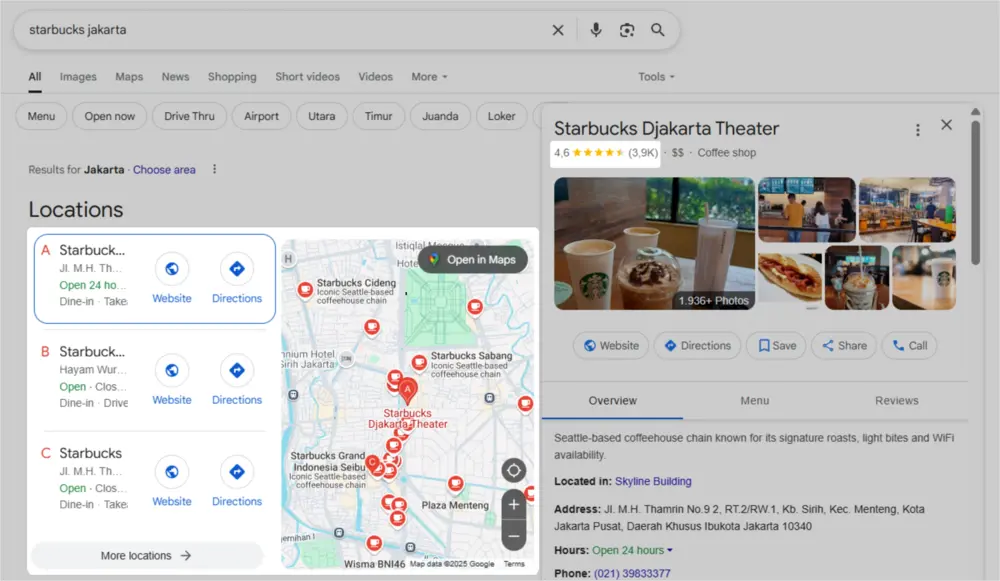Open three-dot menu in Starbucks Djakarta Theater panel
The height and width of the screenshot is (581, 1000).
(x=918, y=130)
